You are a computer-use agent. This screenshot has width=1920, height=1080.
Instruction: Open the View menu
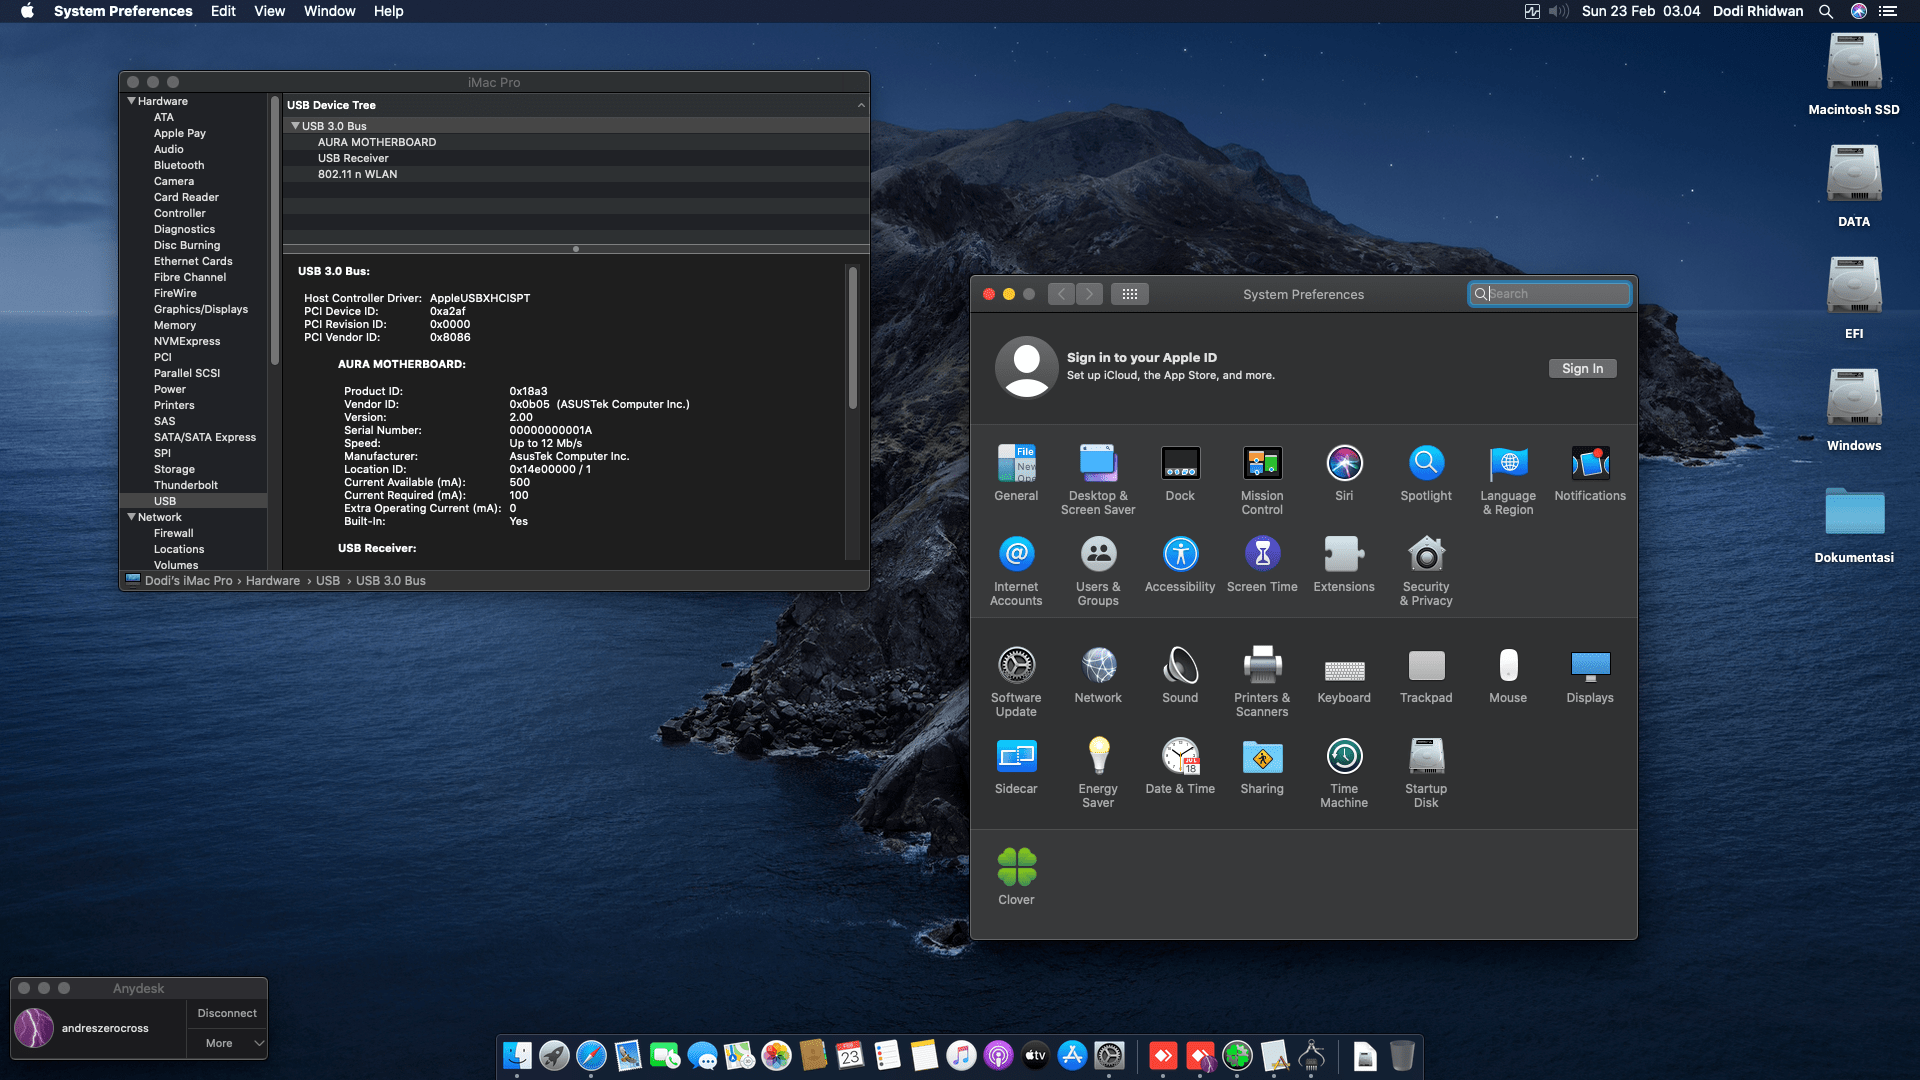(269, 11)
